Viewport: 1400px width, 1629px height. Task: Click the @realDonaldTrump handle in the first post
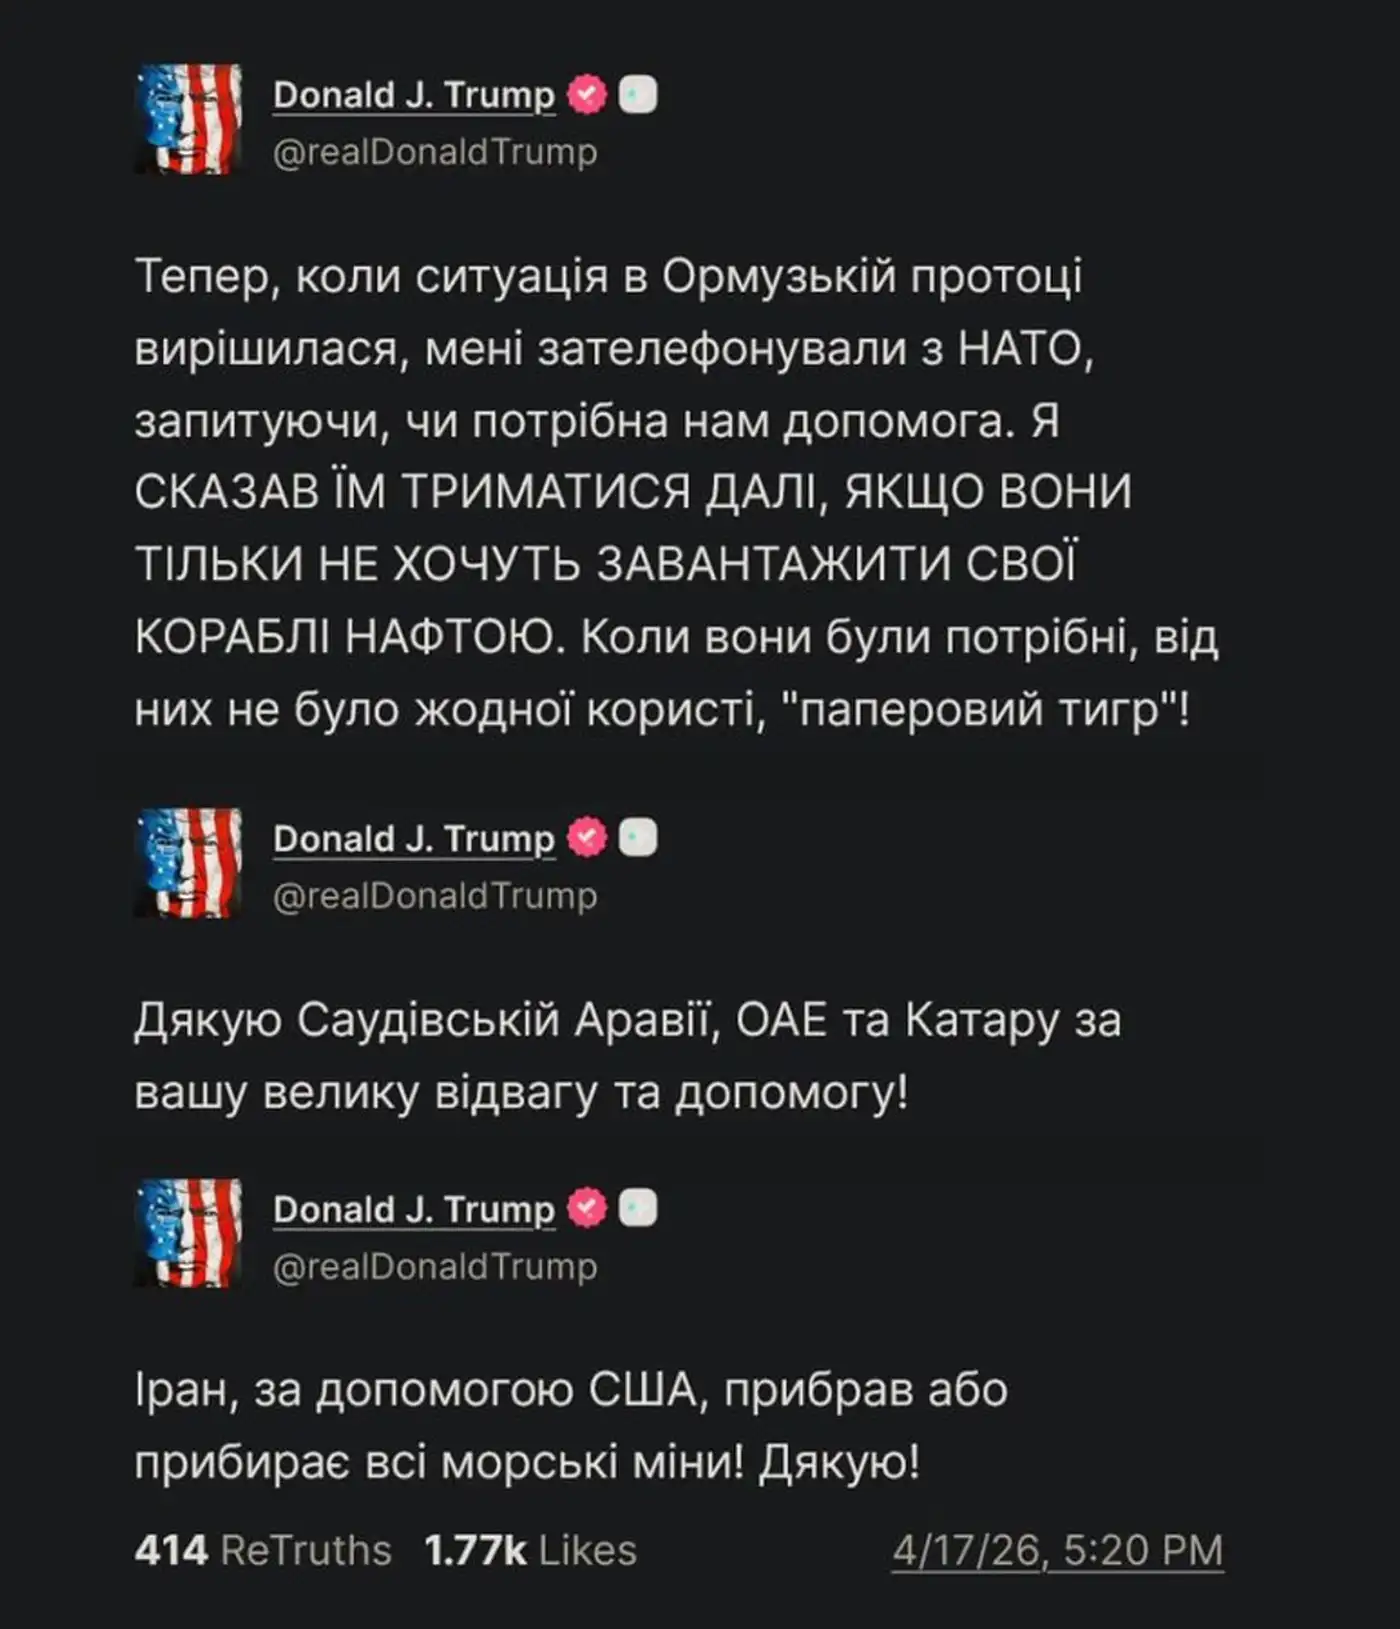pos(435,152)
